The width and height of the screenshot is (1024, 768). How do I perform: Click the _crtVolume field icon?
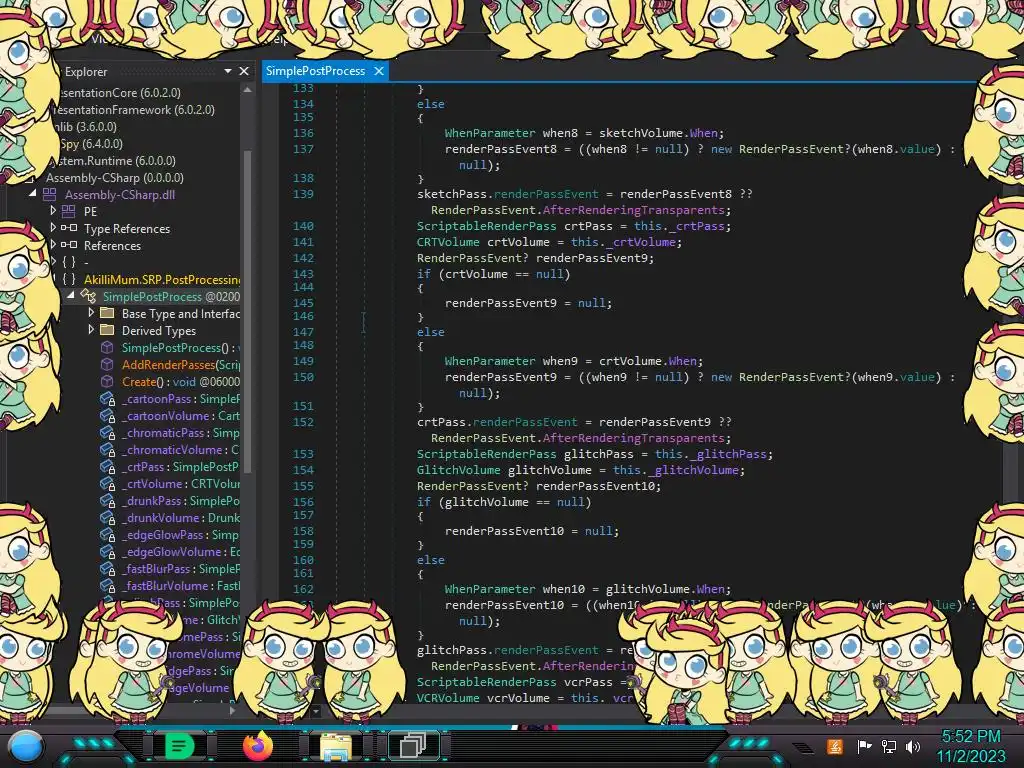coord(108,484)
